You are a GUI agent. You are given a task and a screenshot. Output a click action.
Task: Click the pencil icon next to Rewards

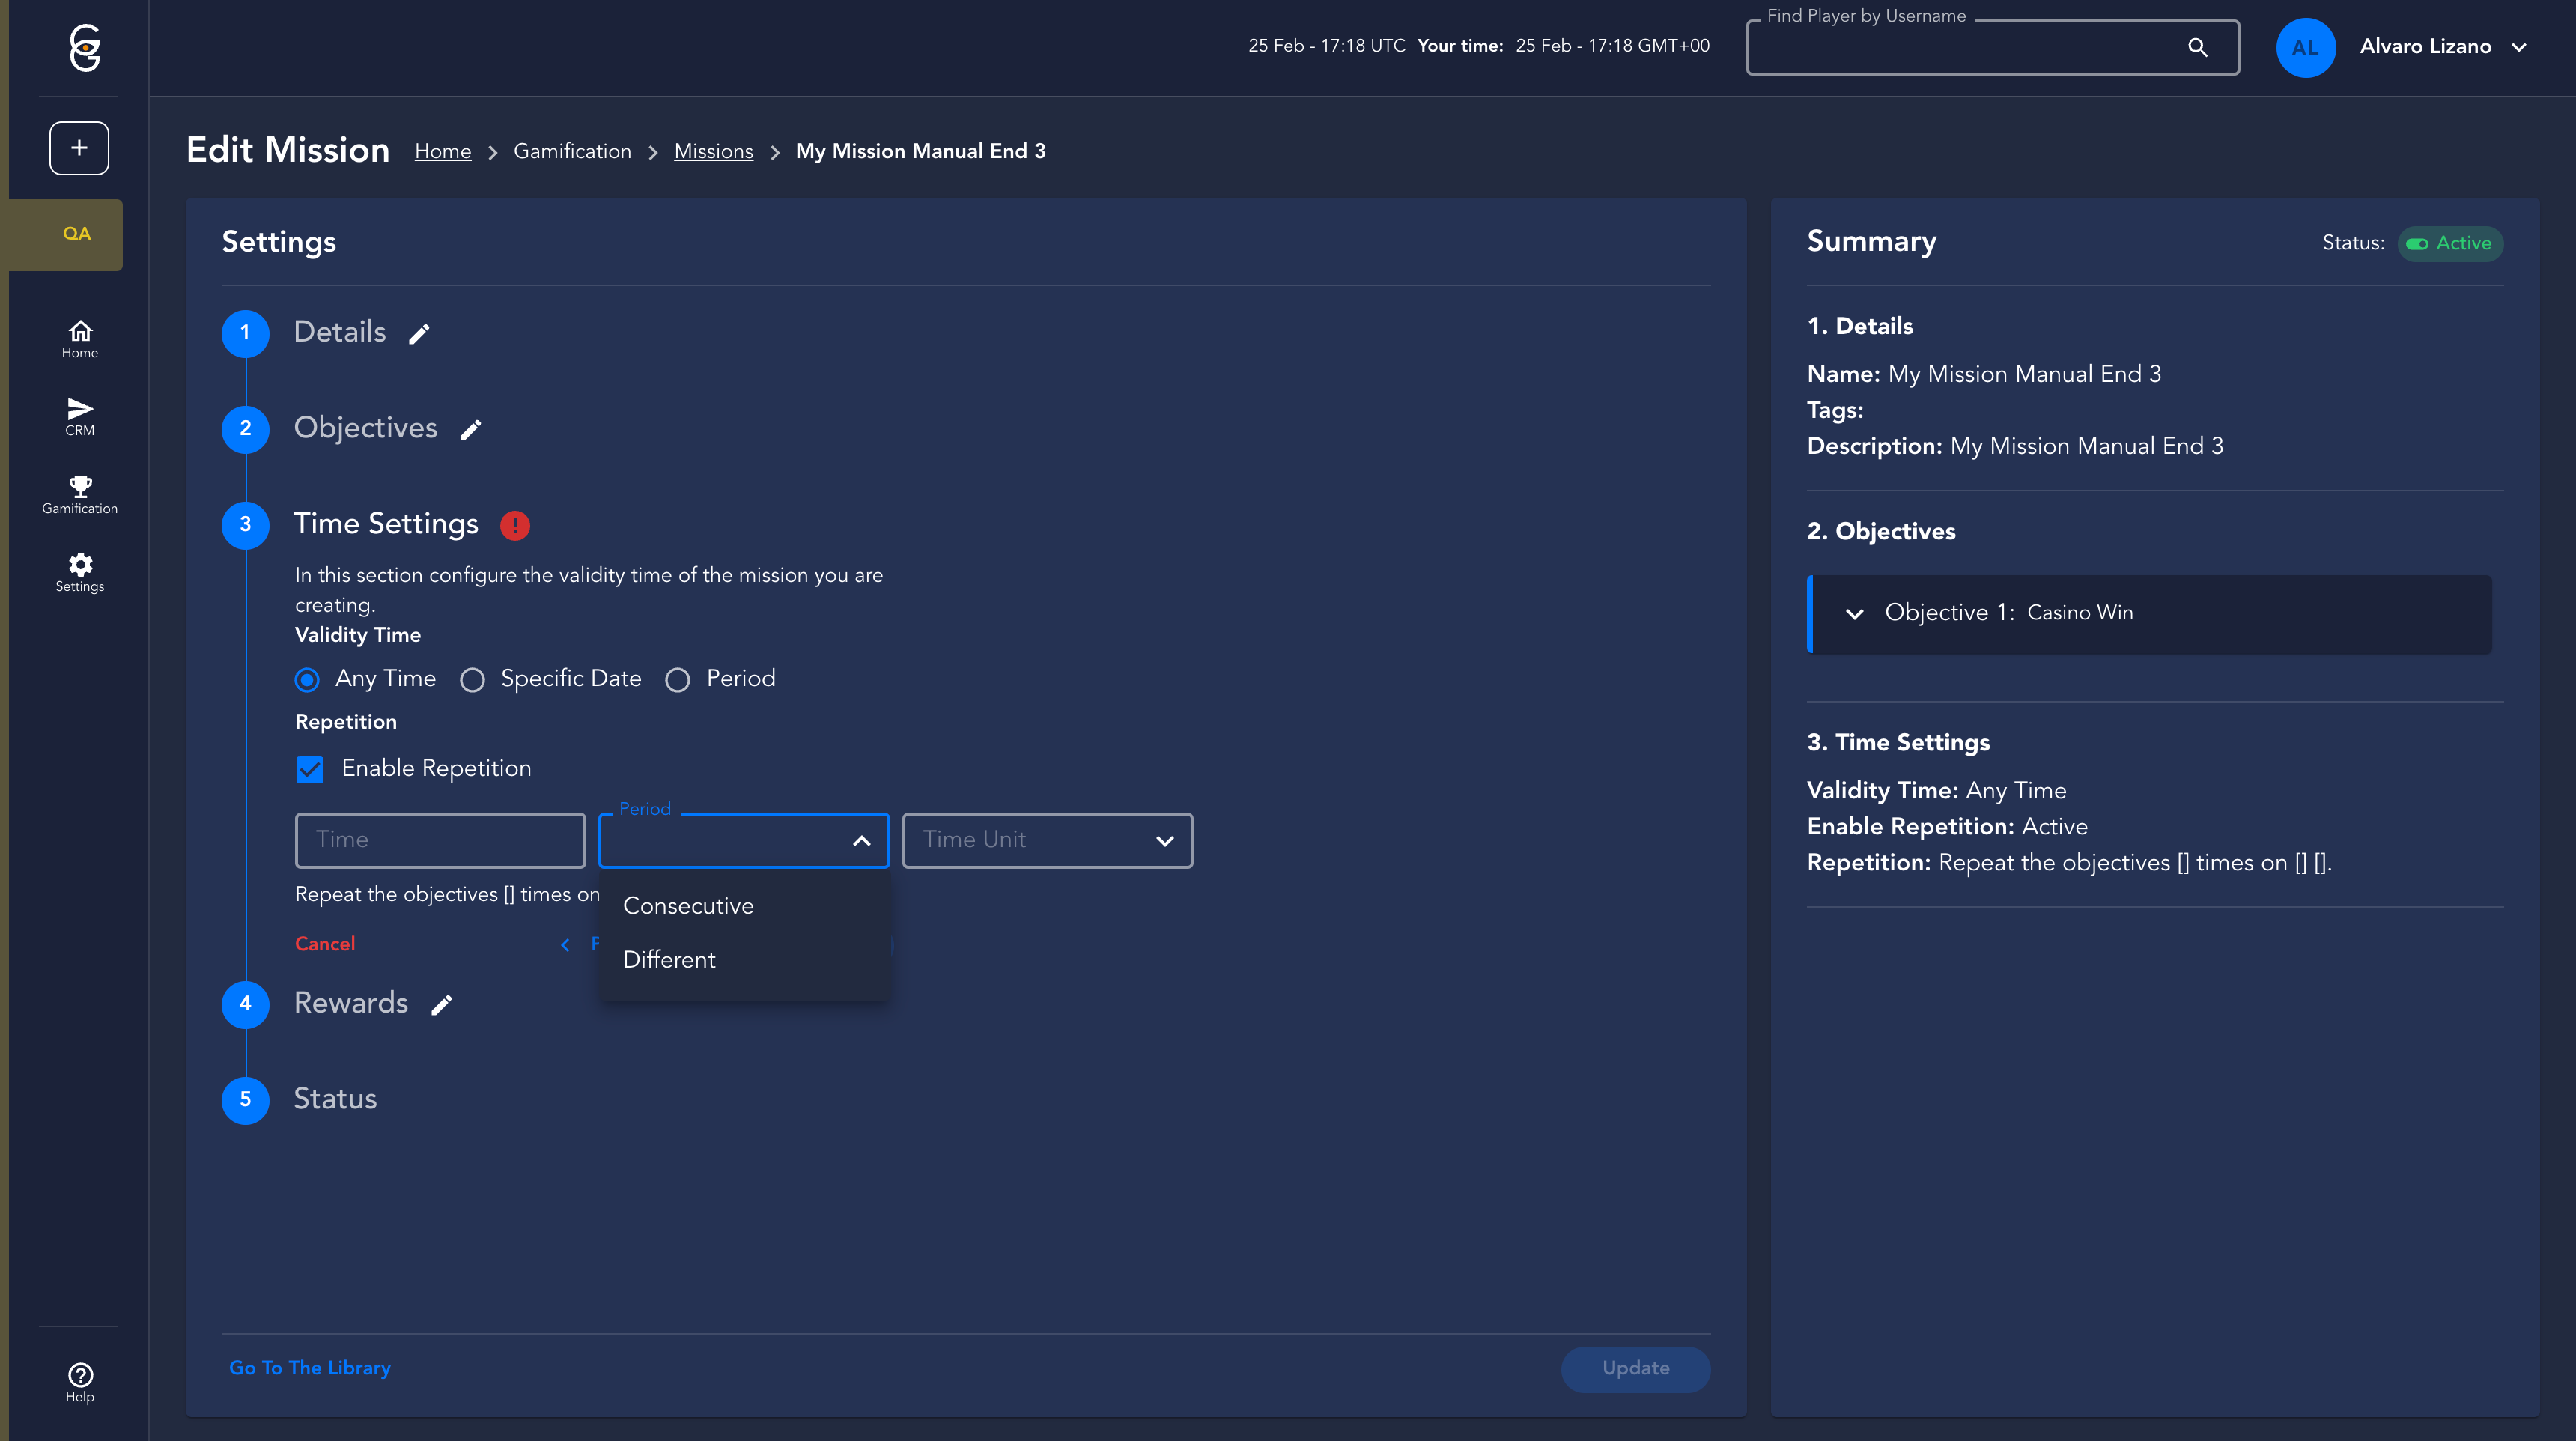click(x=441, y=1005)
